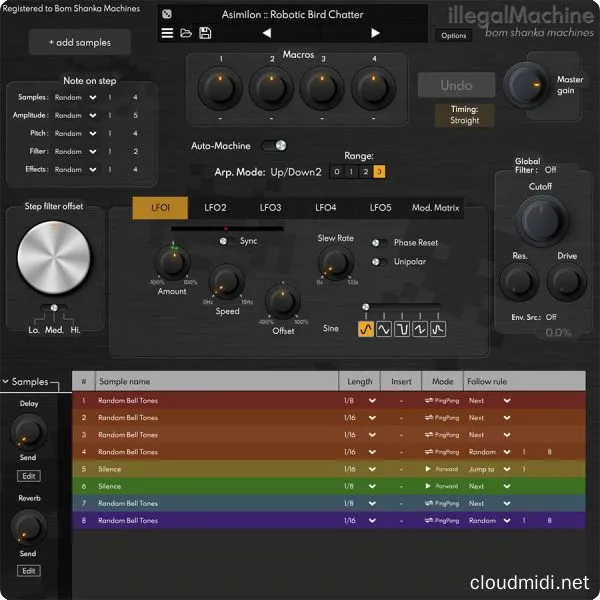600x600 pixels.
Task: Toggle the Lo/Med/Hi filter switch
Action: click(x=54, y=308)
